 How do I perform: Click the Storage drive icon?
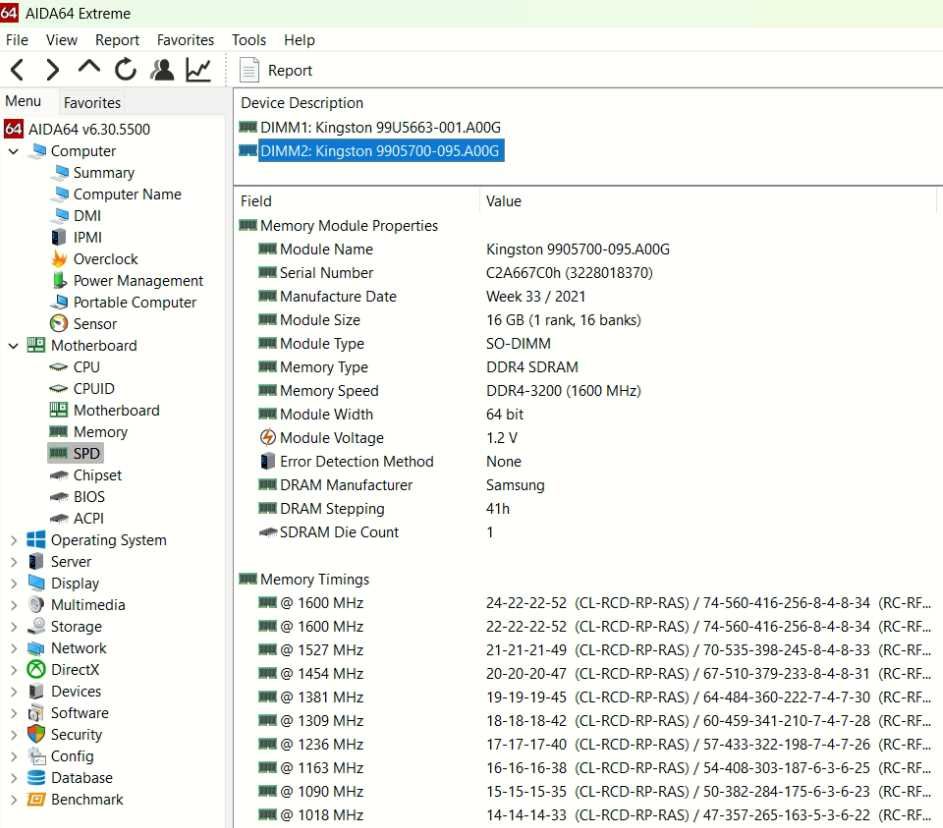coord(36,627)
